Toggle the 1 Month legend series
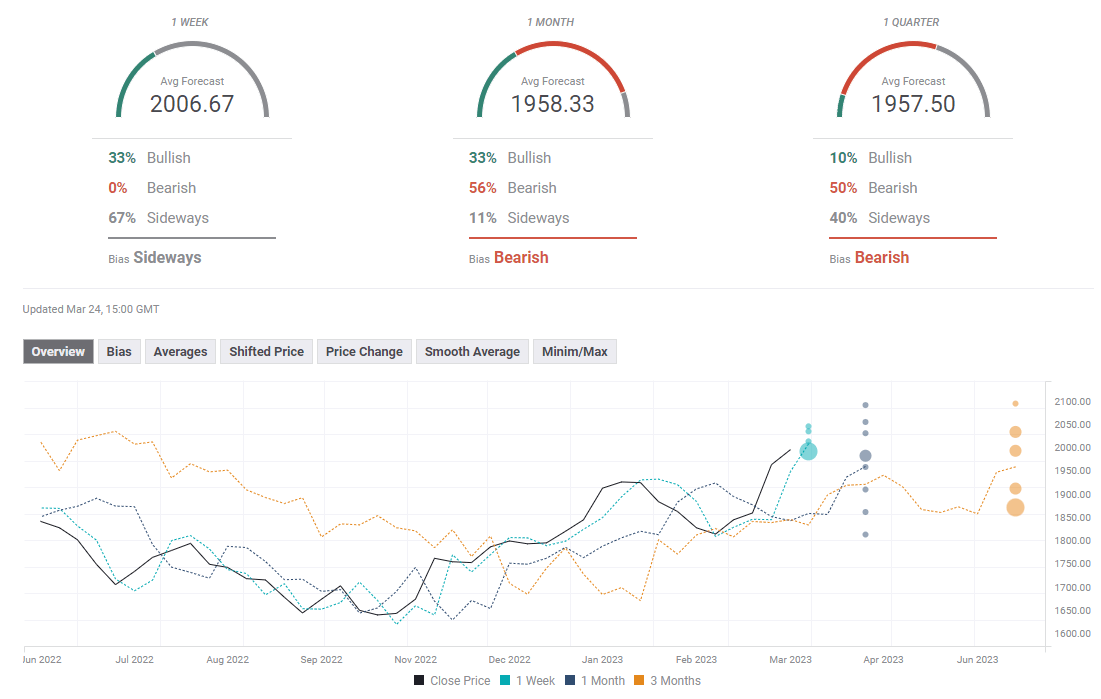 (594, 681)
